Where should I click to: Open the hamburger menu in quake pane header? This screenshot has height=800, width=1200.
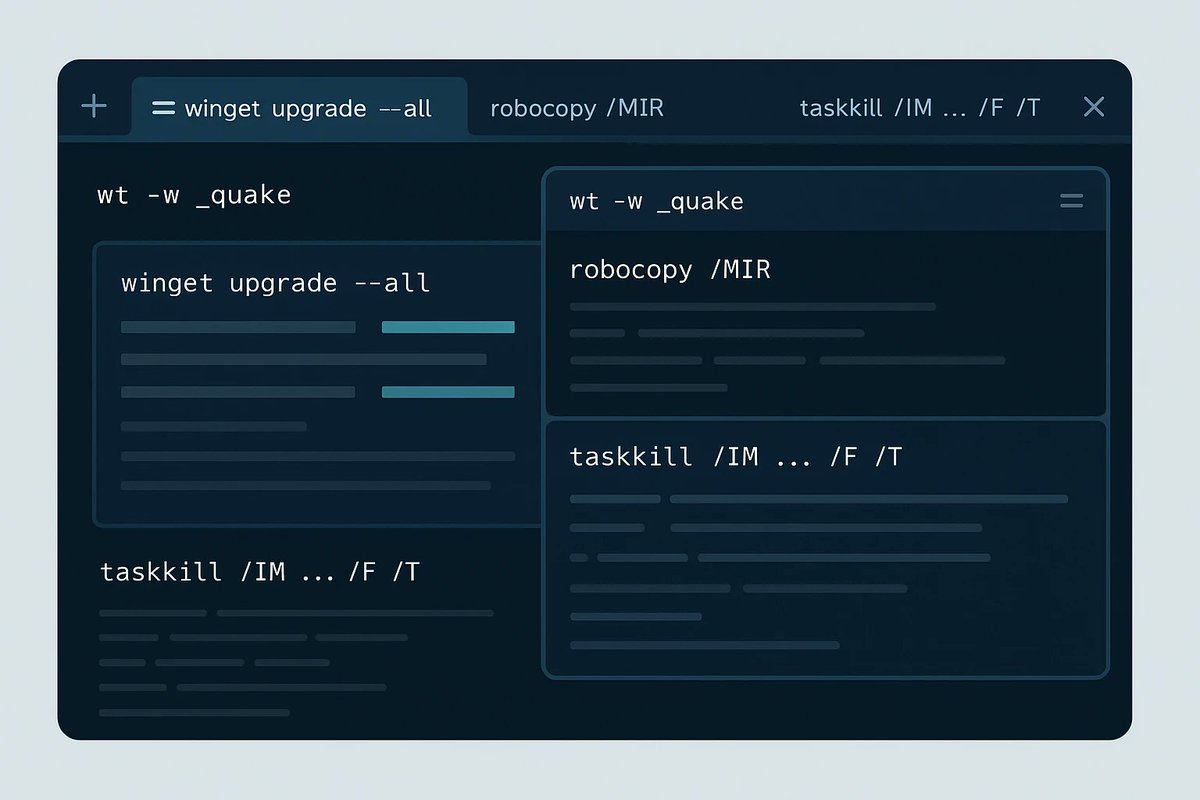tap(1071, 201)
